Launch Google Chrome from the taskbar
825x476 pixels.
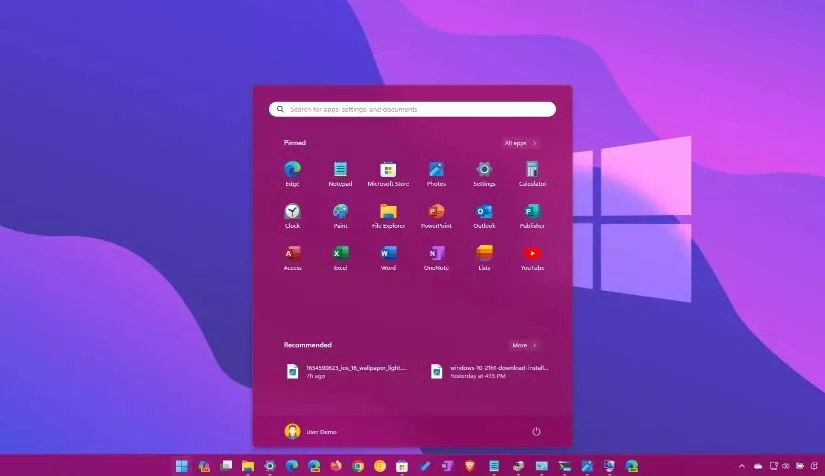(358, 466)
